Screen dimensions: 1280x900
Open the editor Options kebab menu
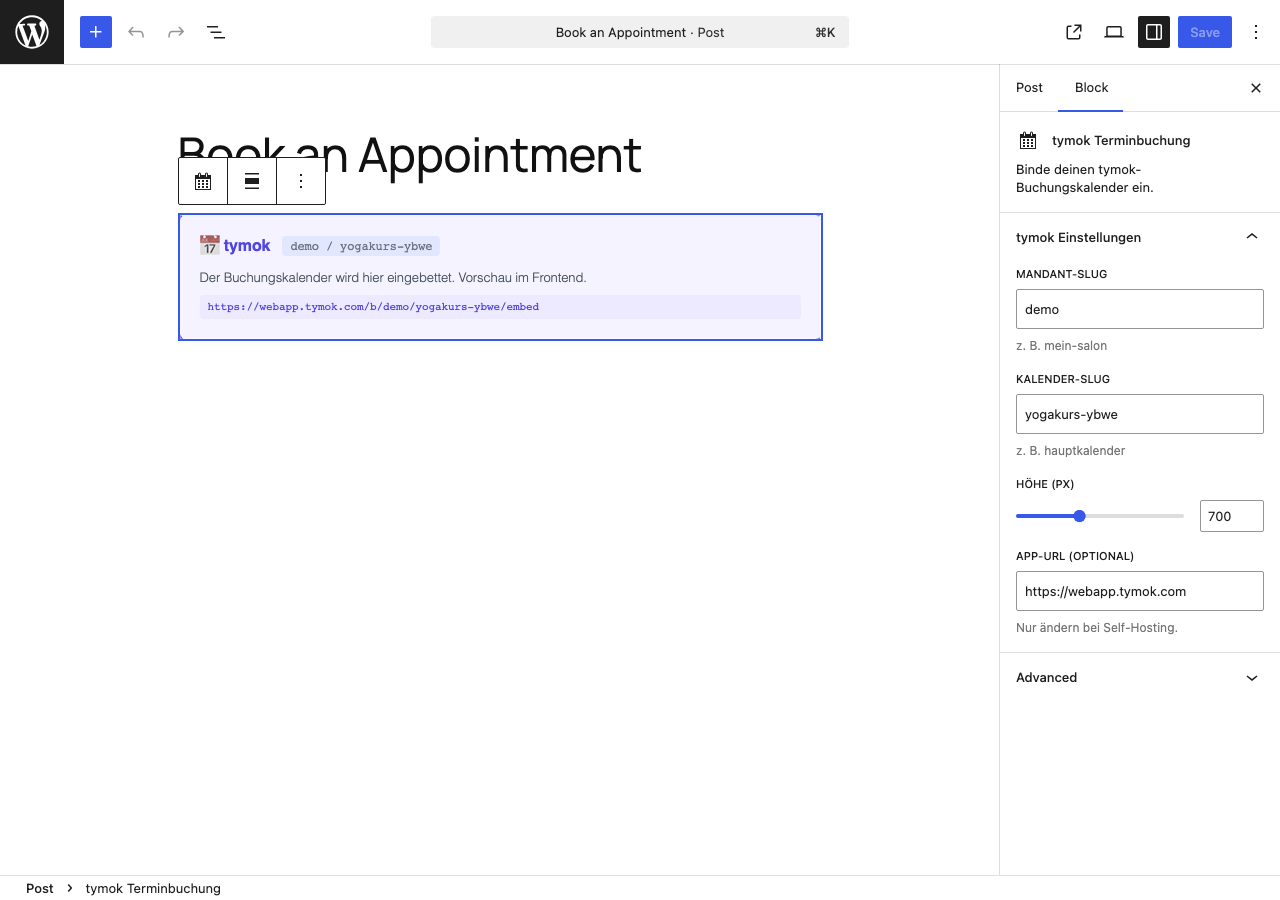click(x=1256, y=32)
